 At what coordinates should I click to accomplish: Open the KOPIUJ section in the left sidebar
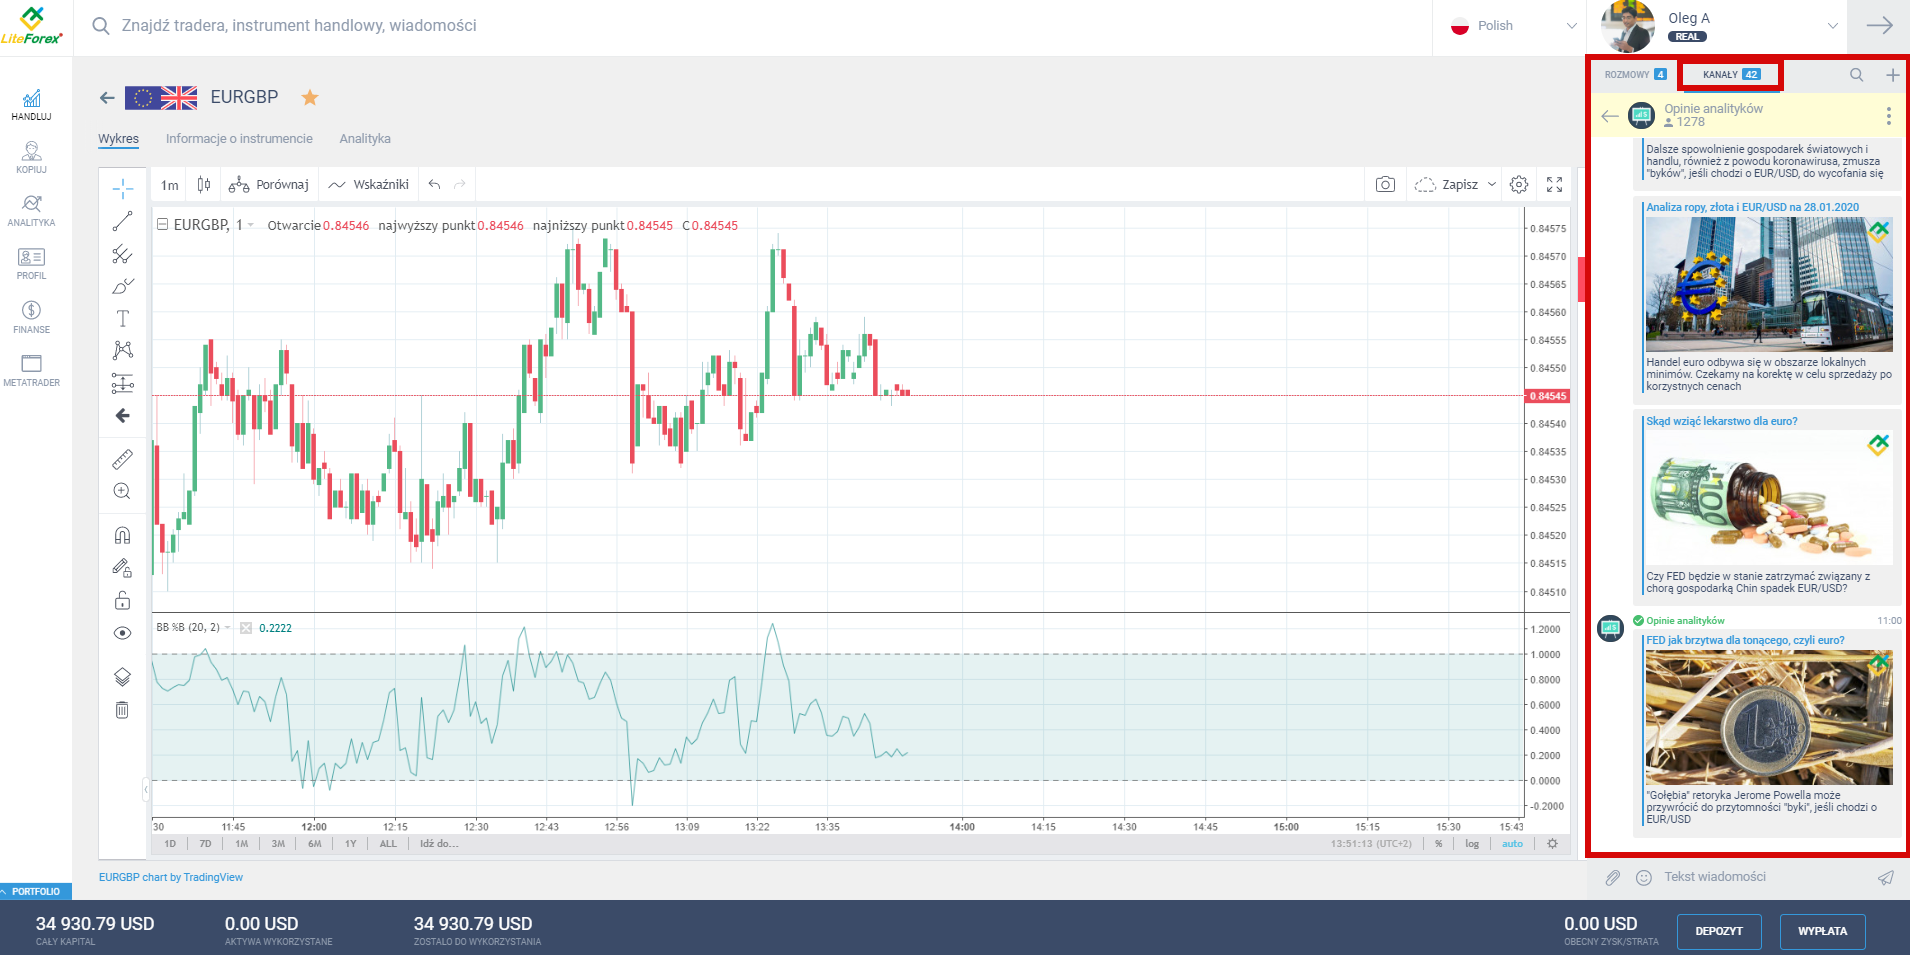pos(31,156)
